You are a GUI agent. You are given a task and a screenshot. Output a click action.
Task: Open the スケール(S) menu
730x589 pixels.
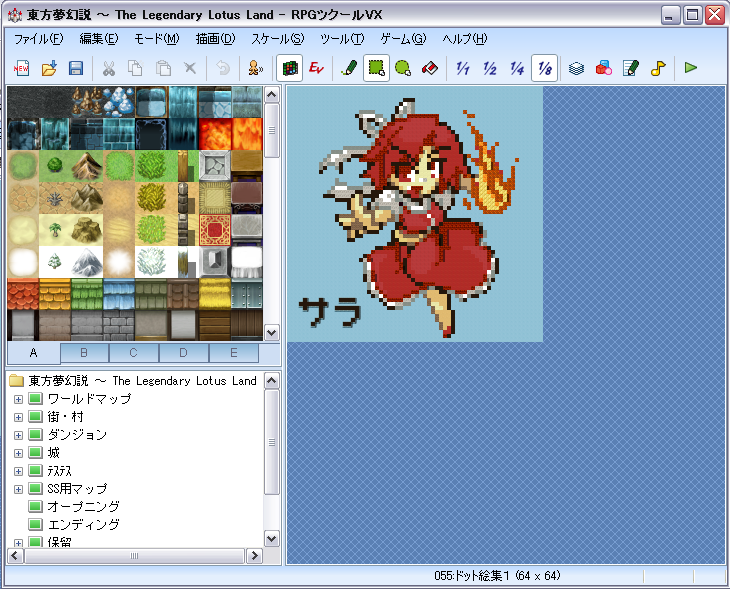tap(278, 39)
